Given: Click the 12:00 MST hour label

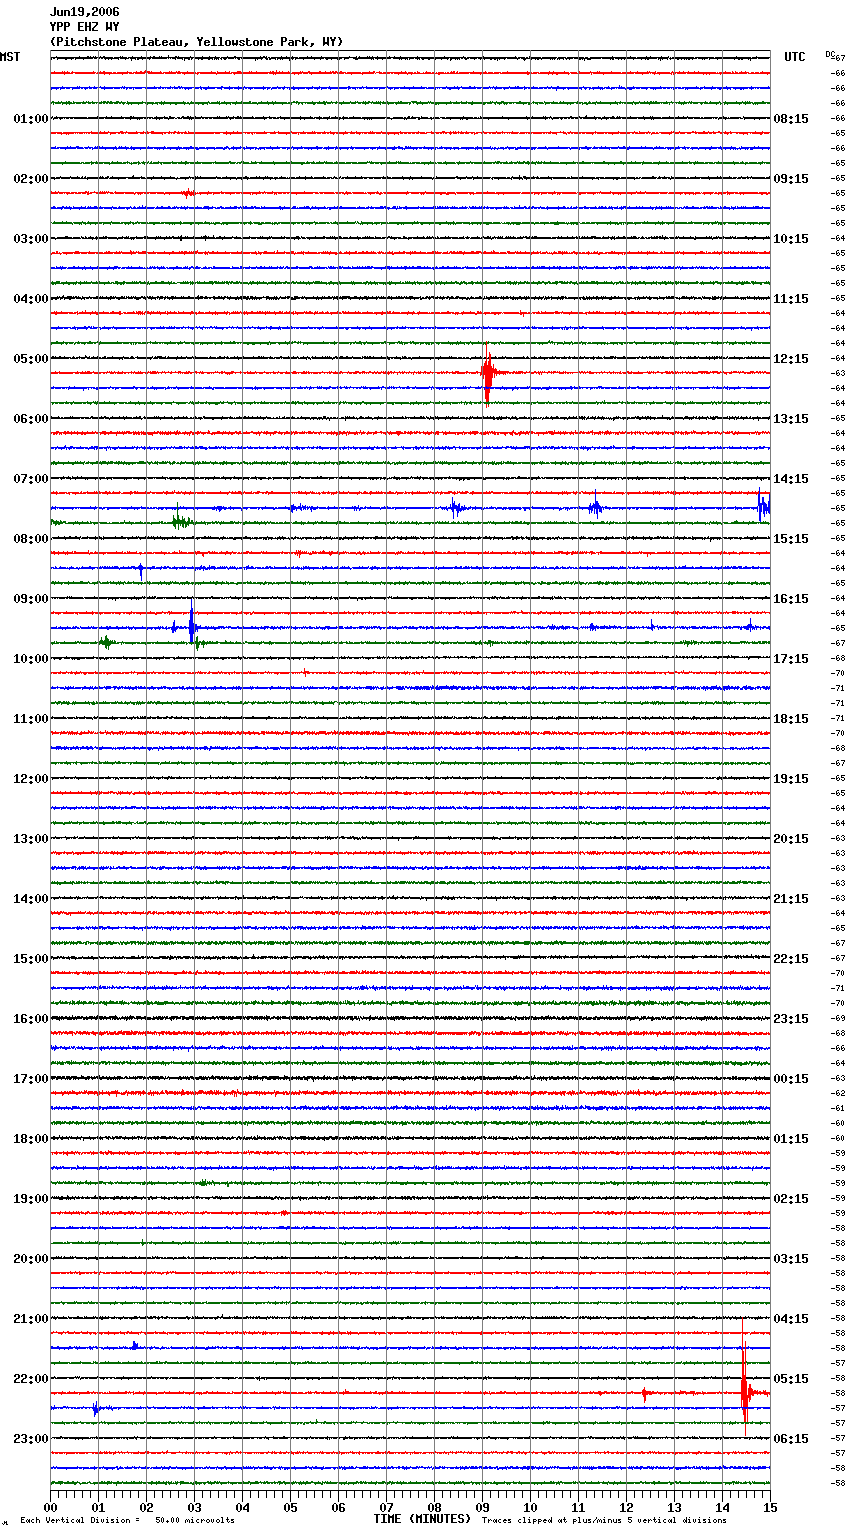Looking at the screenshot, I should point(30,779).
